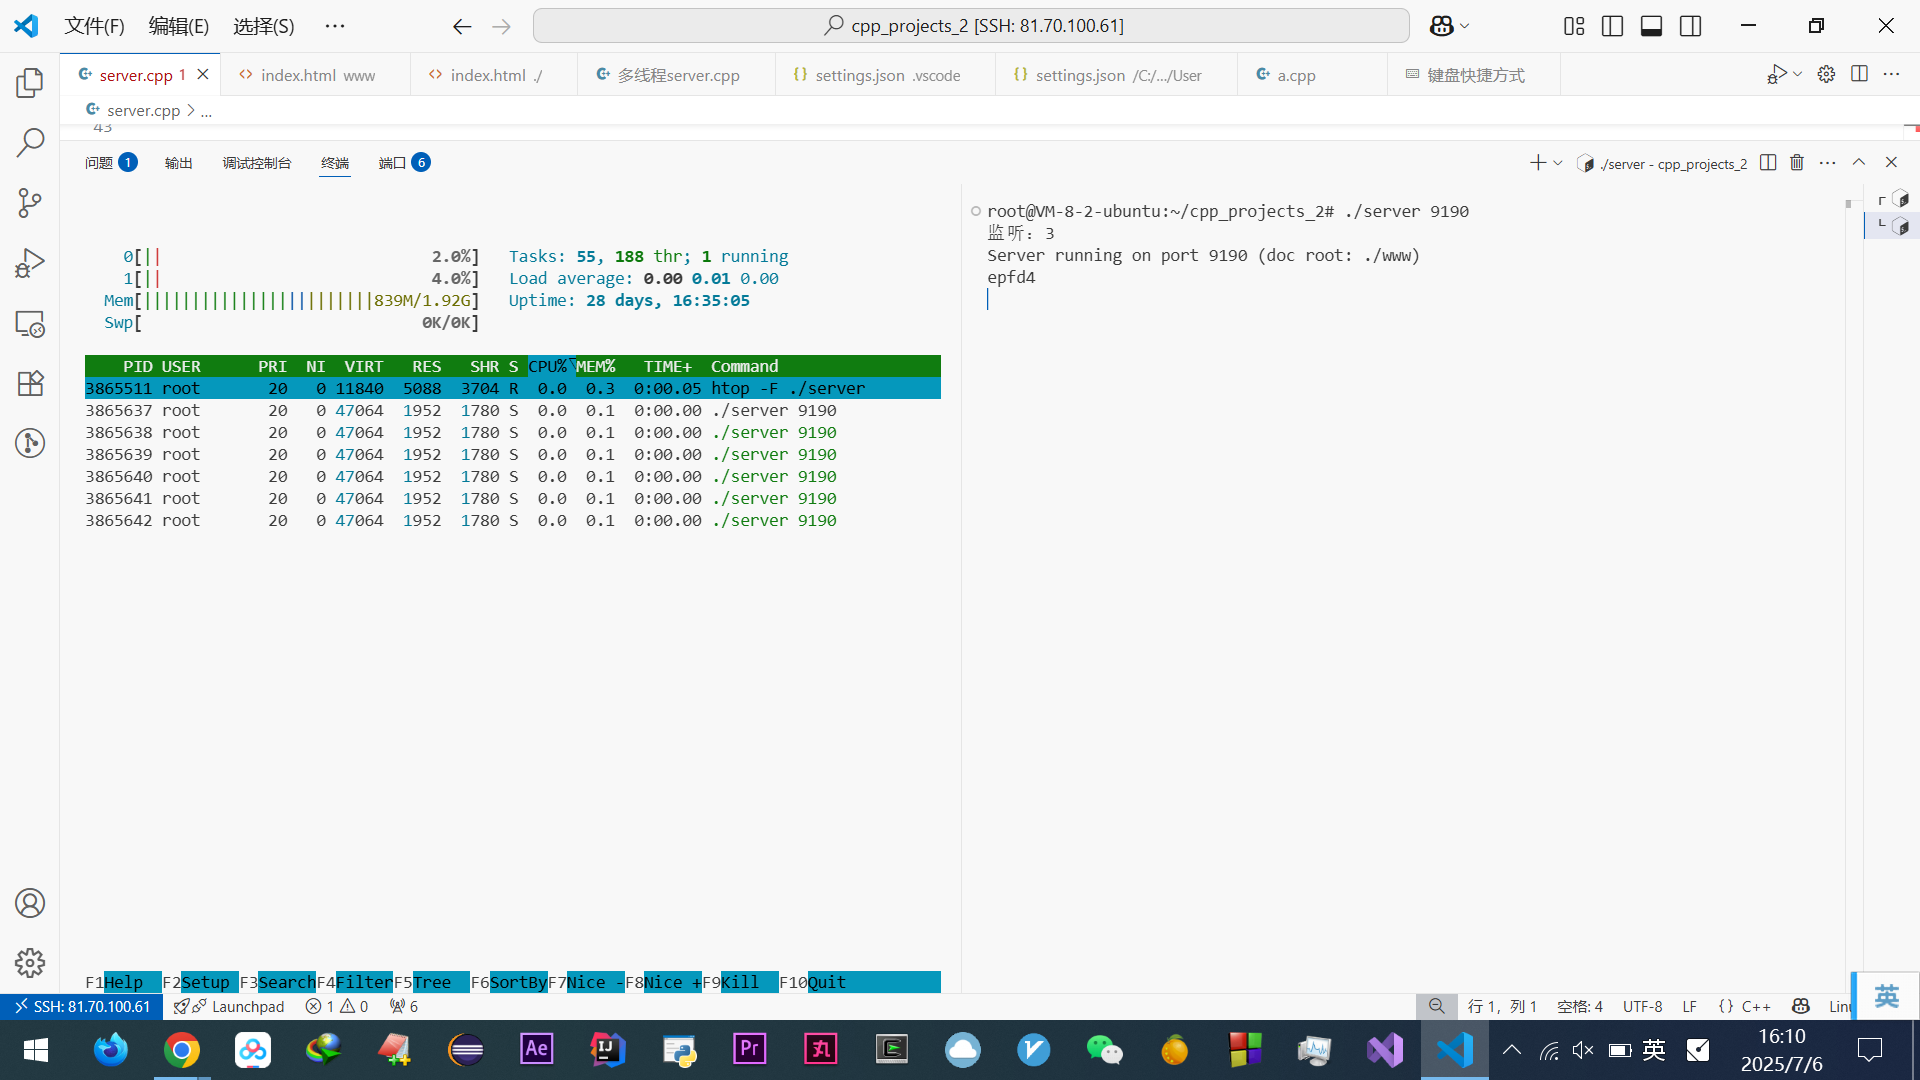The height and width of the screenshot is (1080, 1920).
Task: Toggle primary side bar layout button
Action: (x=1612, y=26)
